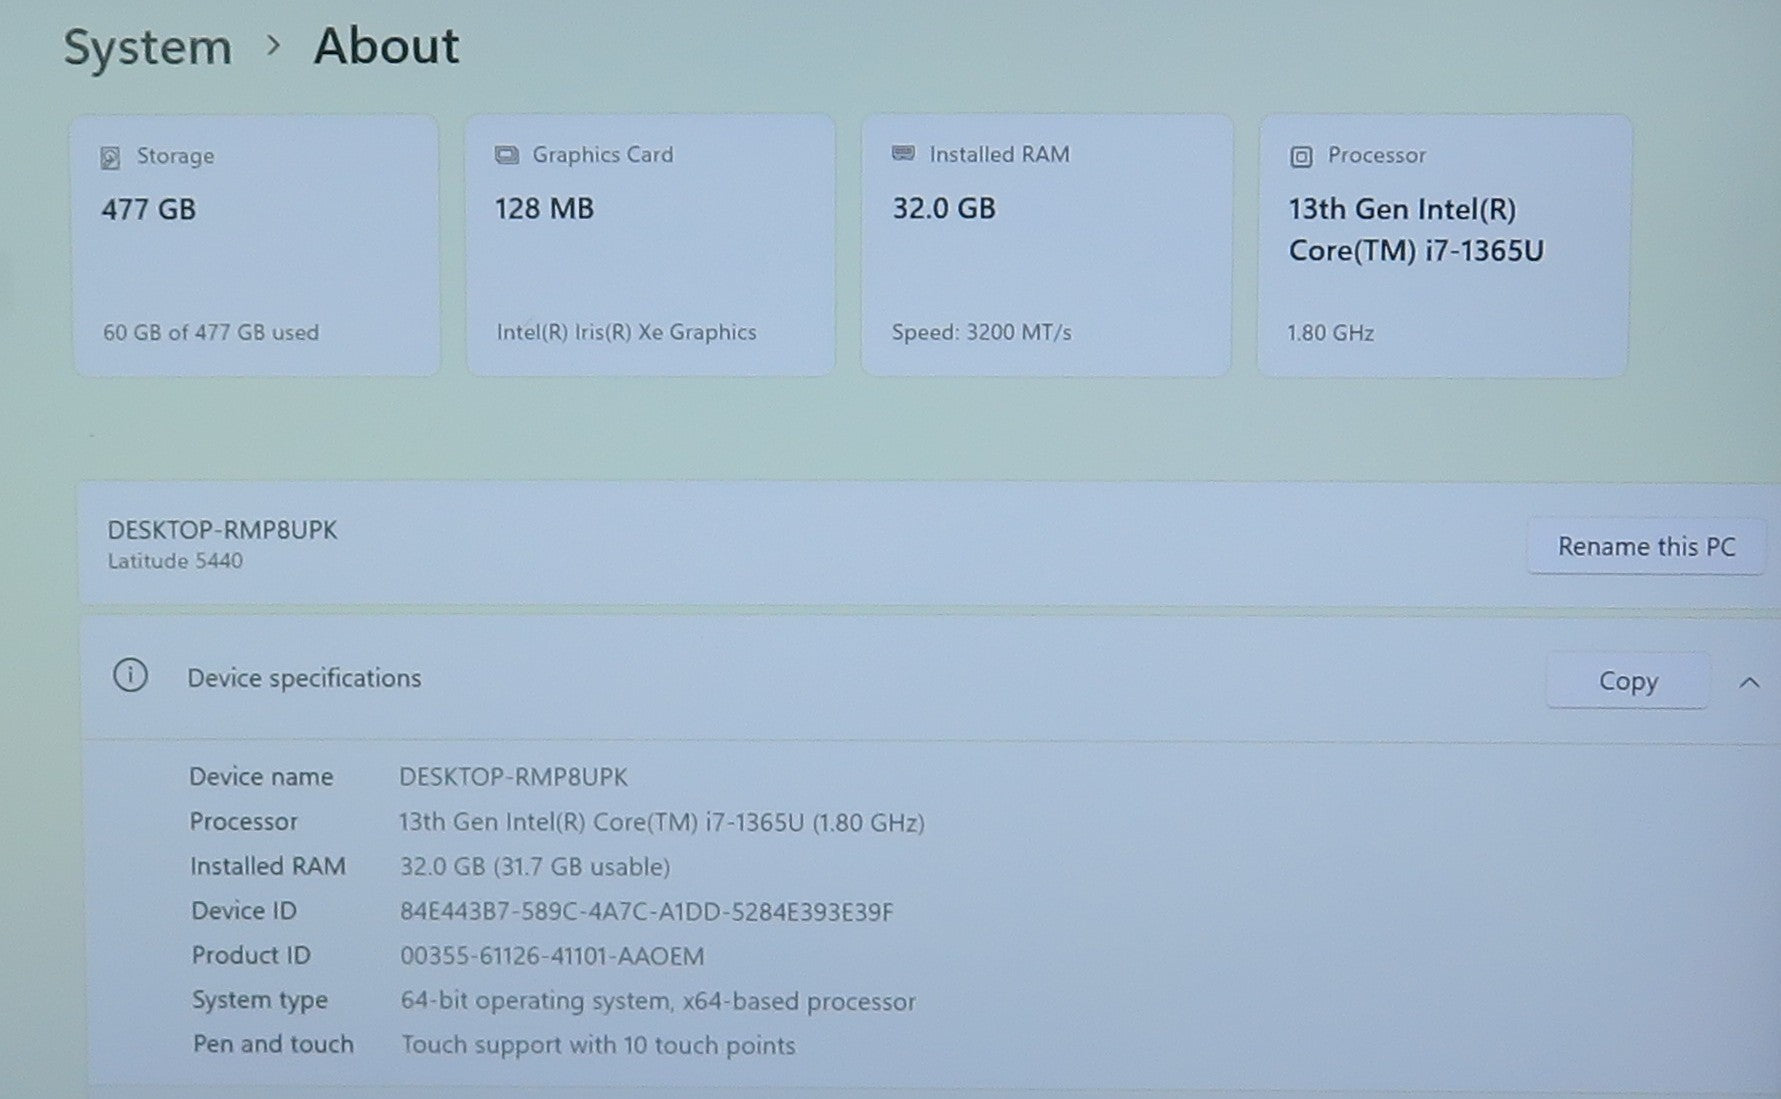Click the Installed RAM icon
This screenshot has width=1781, height=1099.
coord(903,153)
